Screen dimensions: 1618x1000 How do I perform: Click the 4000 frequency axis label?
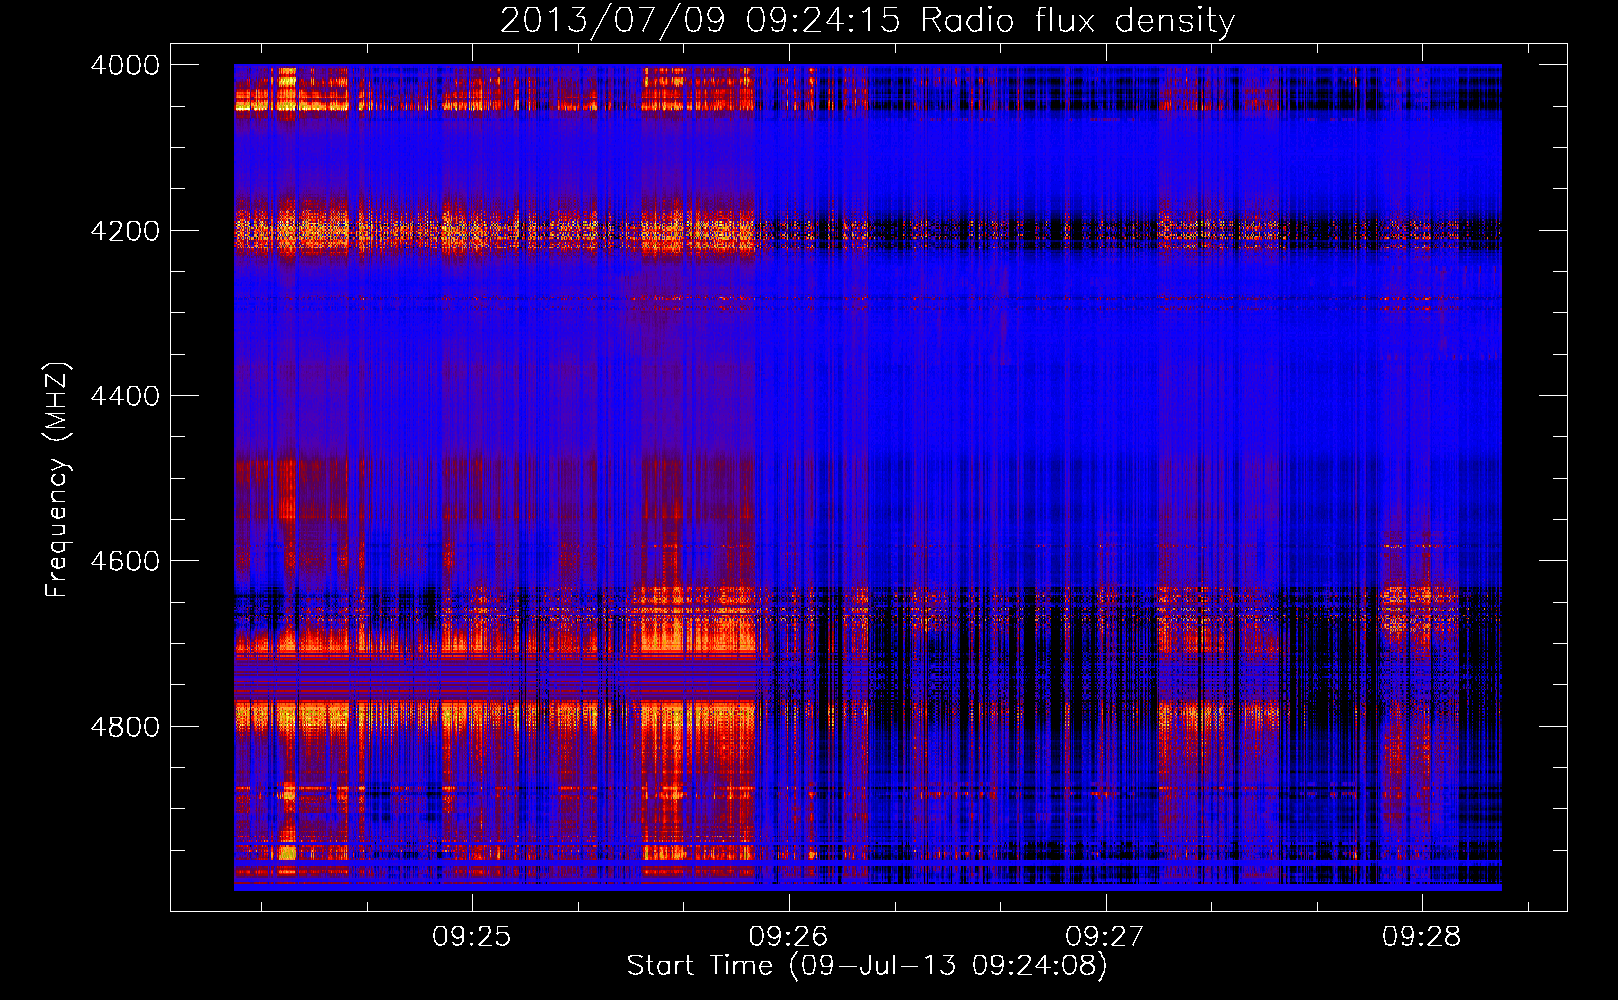click(125, 65)
